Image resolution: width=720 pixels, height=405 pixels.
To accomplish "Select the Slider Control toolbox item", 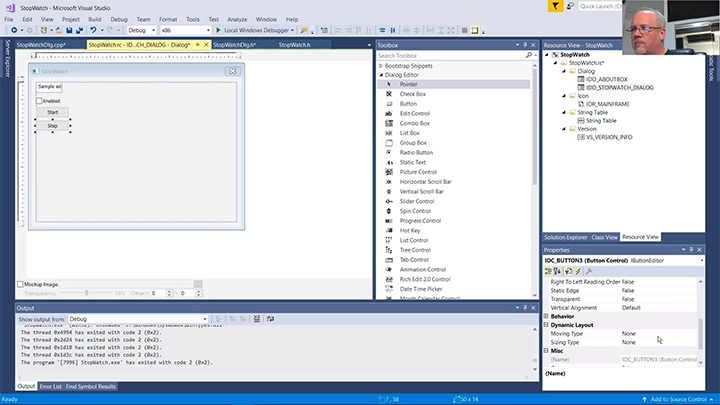I will tap(417, 201).
